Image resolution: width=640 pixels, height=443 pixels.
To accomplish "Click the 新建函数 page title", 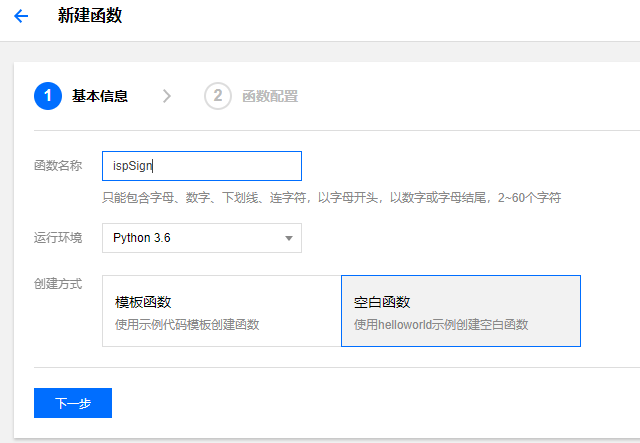I will [91, 17].
